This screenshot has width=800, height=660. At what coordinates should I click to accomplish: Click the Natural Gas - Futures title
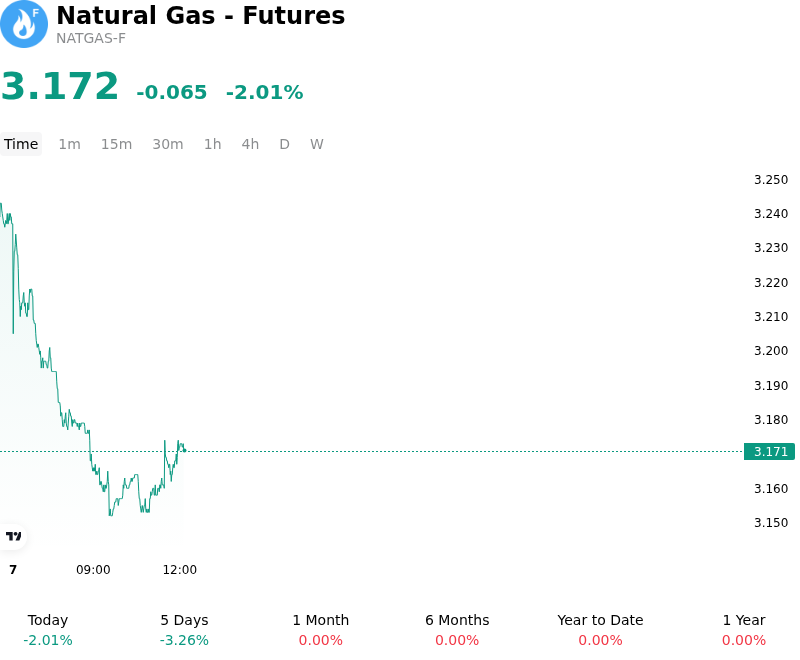[201, 15]
